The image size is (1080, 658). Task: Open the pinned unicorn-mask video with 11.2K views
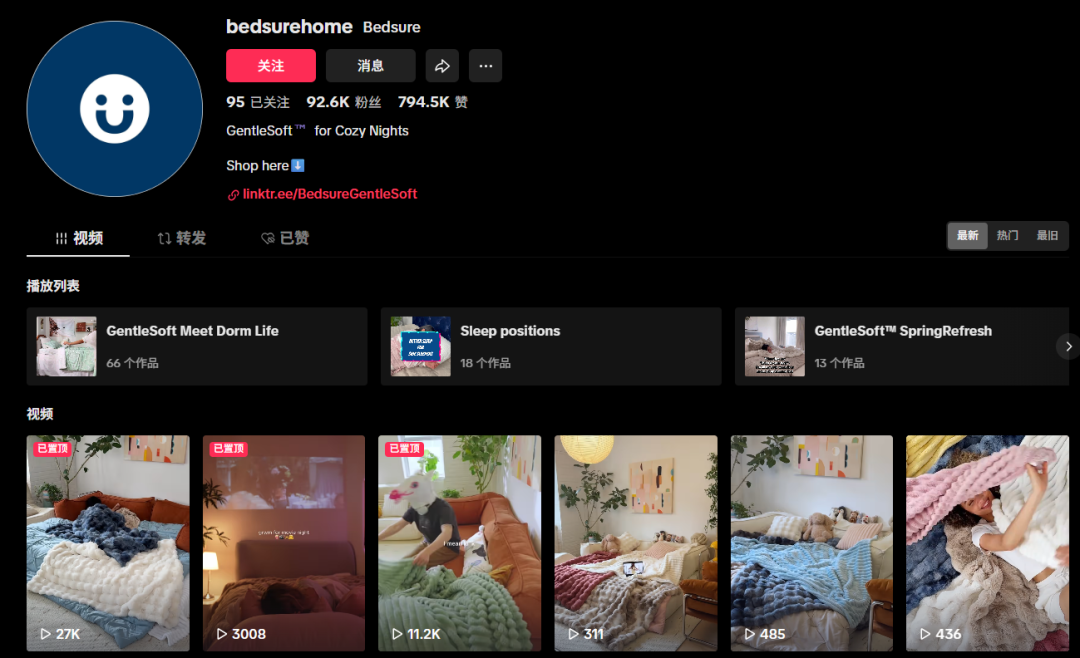click(459, 543)
